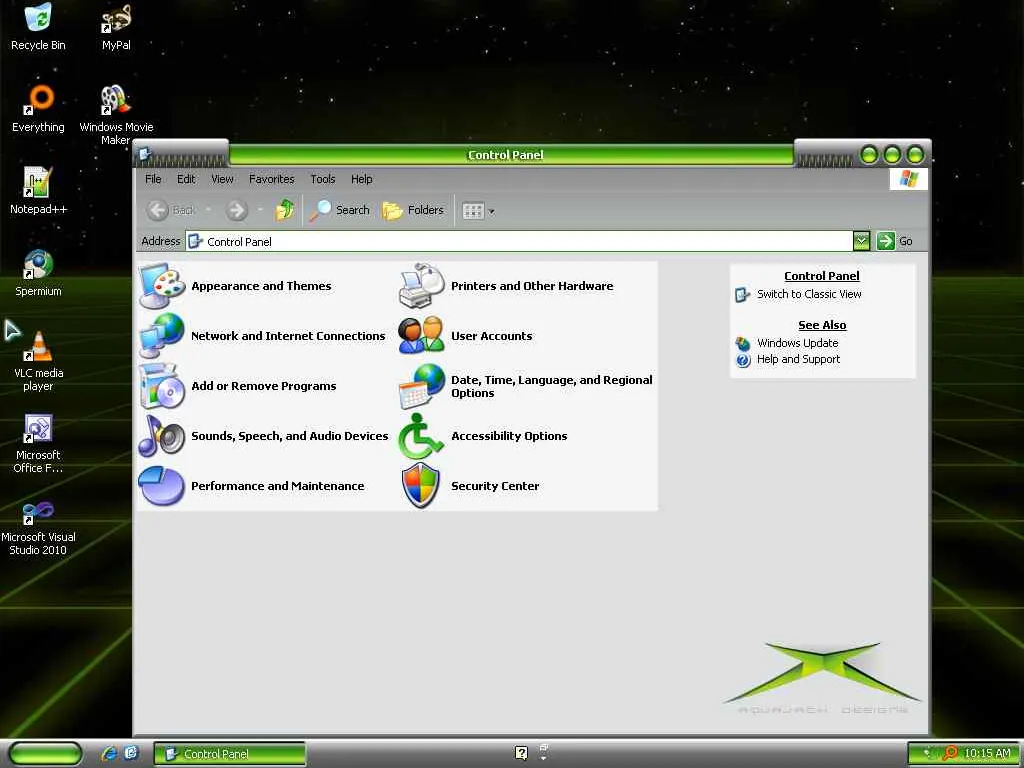Open Sounds, Speech, and Audio Devices icon
The image size is (1024, 768).
(x=162, y=436)
